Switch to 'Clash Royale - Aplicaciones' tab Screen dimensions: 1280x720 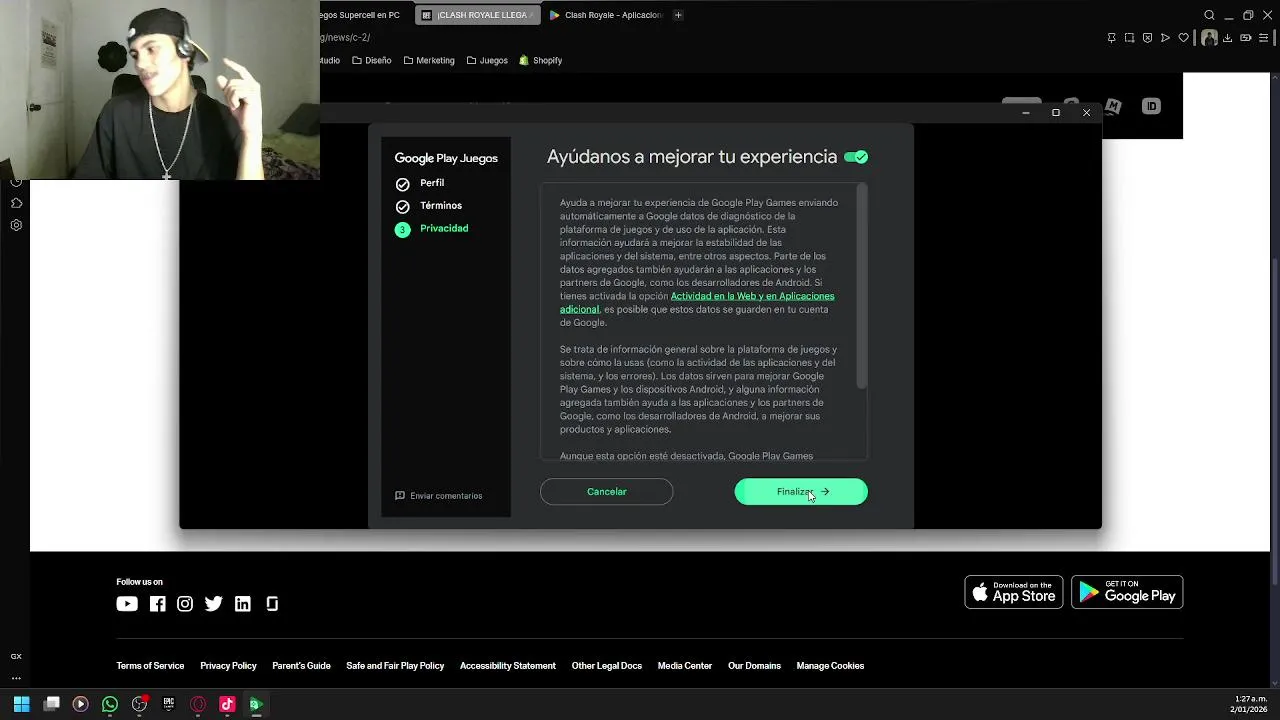[606, 15]
